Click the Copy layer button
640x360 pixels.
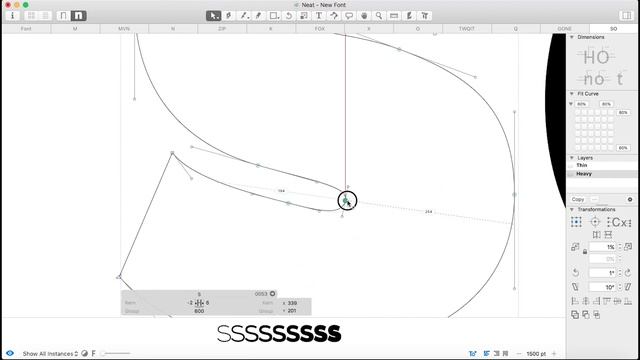(x=578, y=200)
